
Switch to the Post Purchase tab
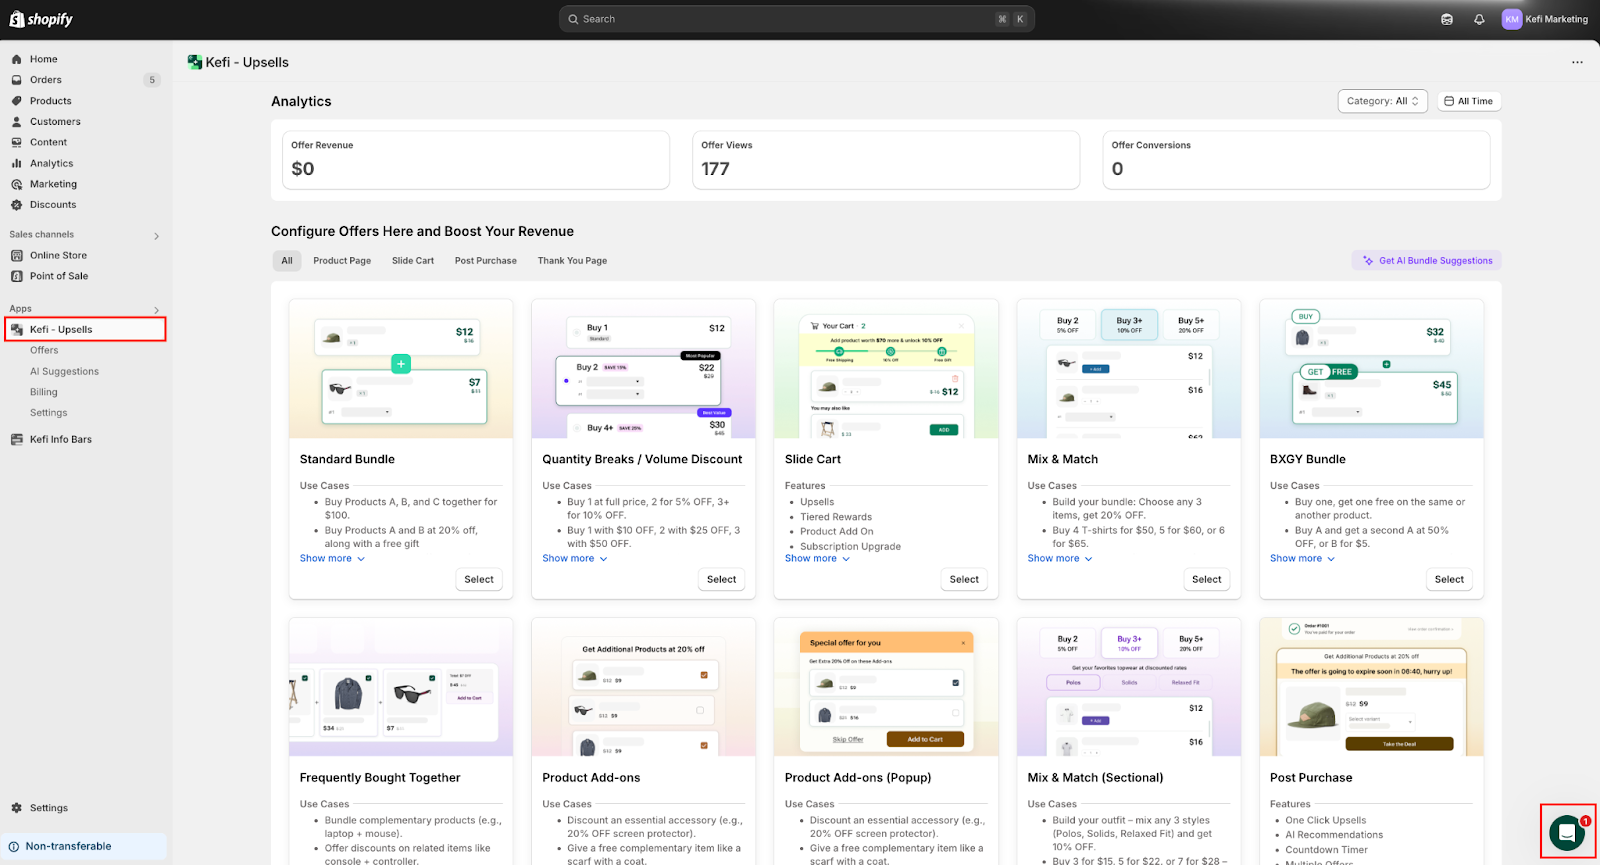tap(485, 261)
